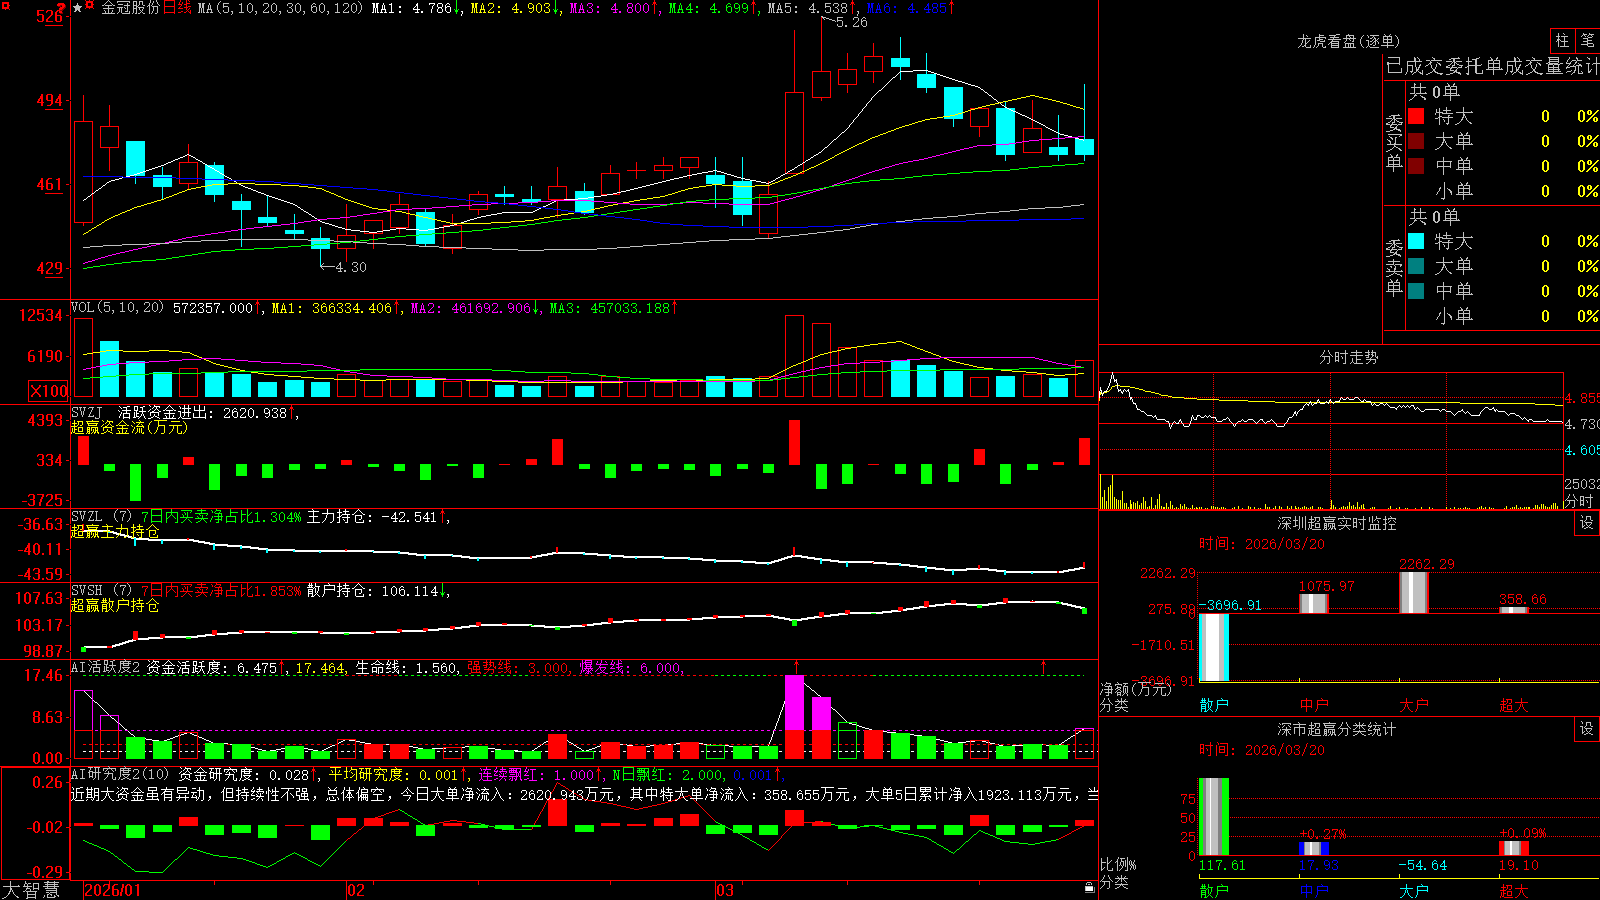Click the red gear icon beside the star
The width and height of the screenshot is (1600, 900).
pyautogui.click(x=91, y=6)
